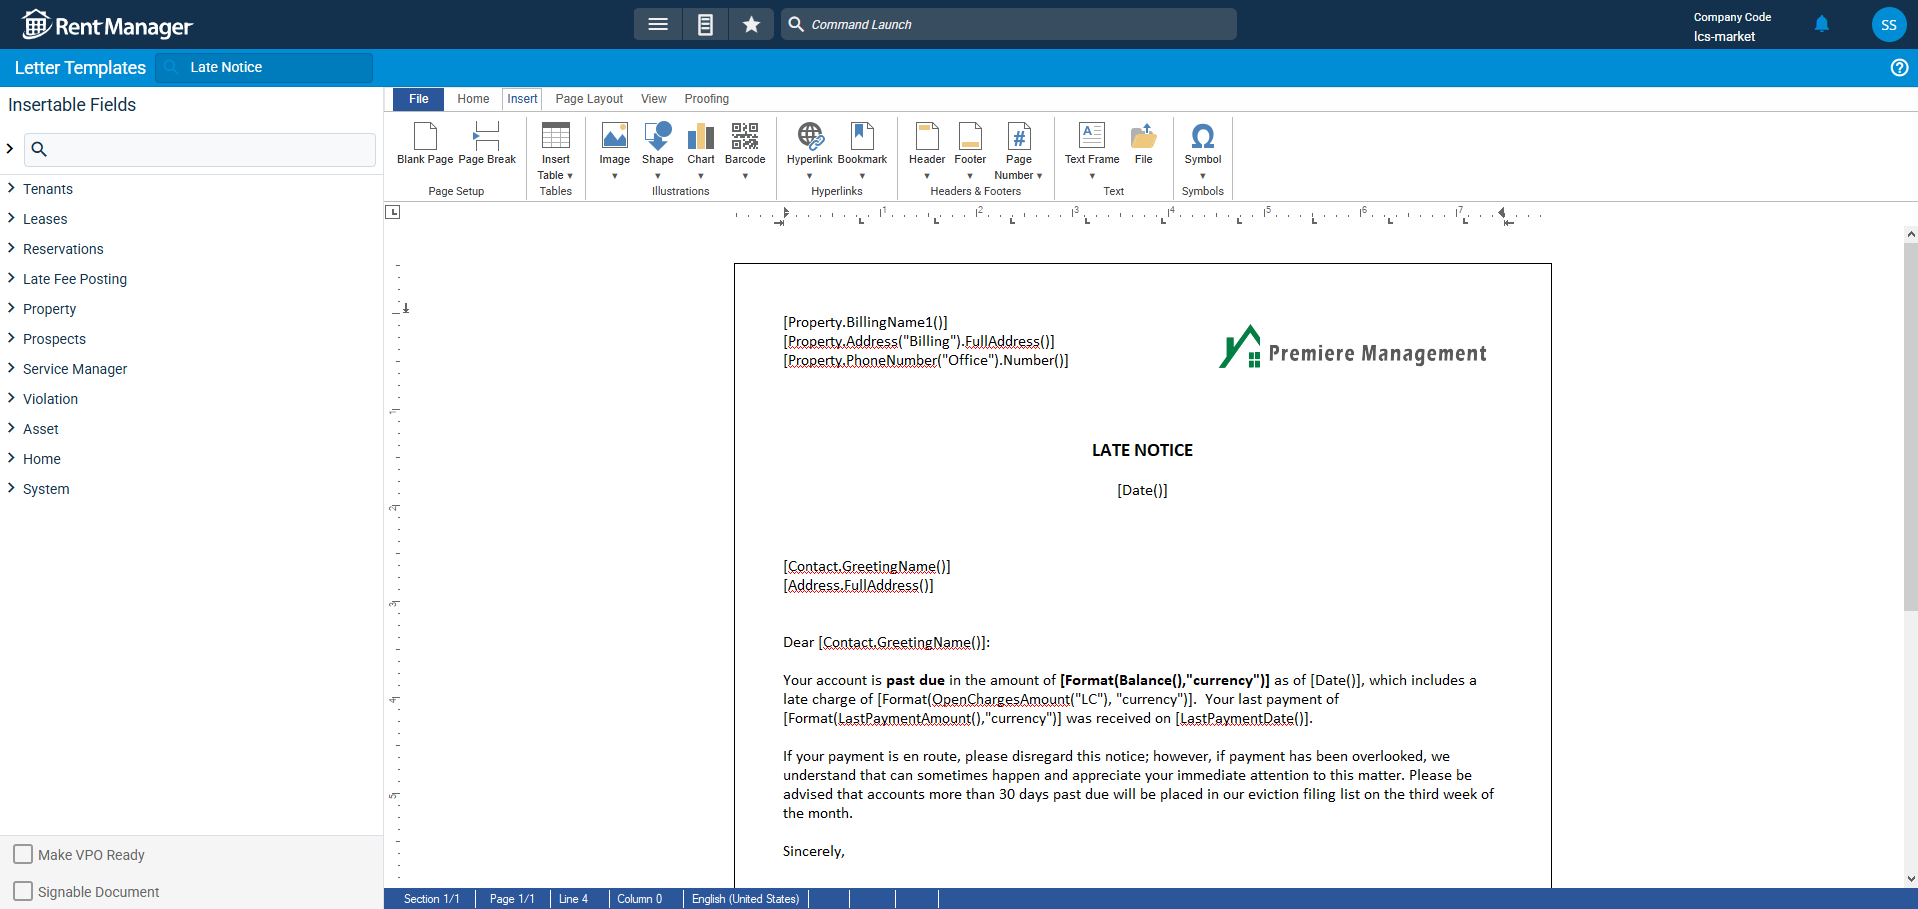This screenshot has width=1918, height=909.
Task: Insert a Text Frame
Action: (1090, 143)
